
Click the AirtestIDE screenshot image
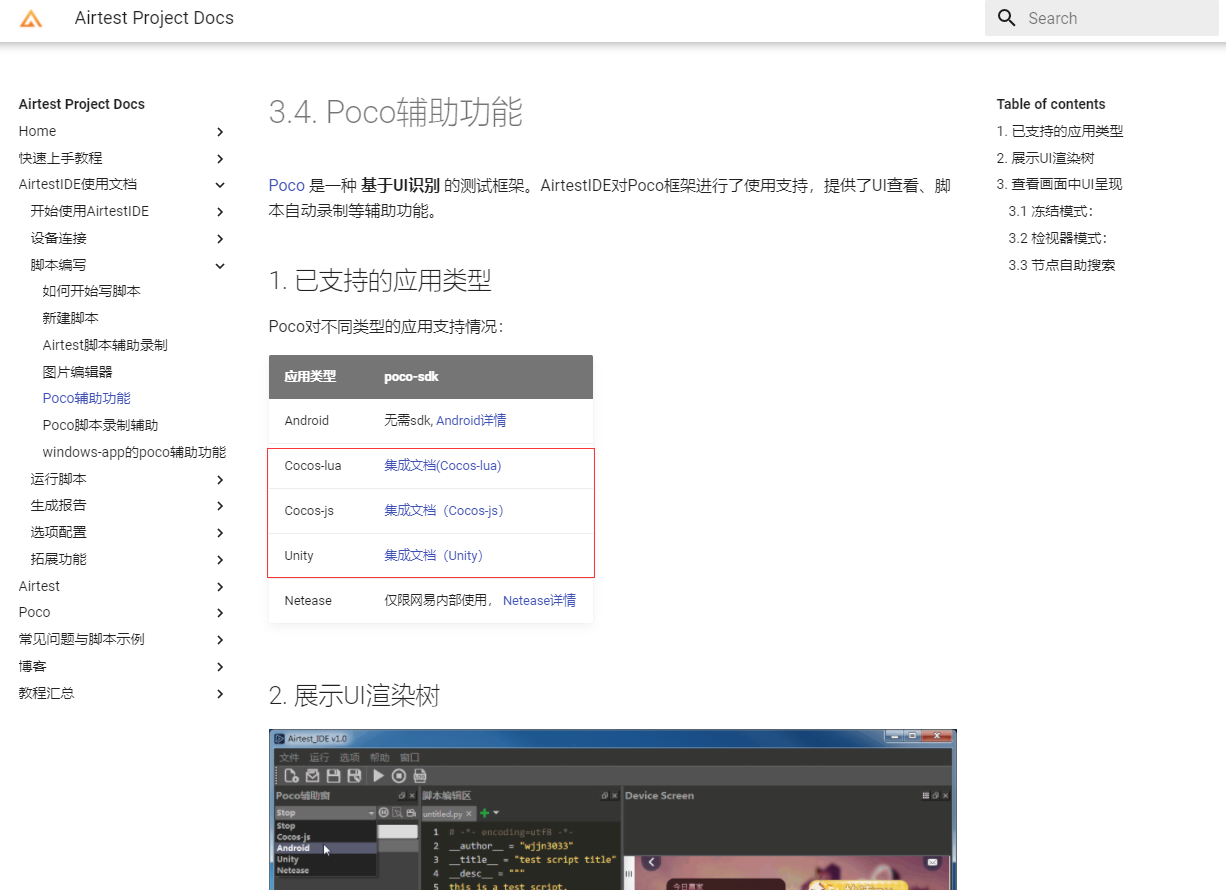(x=613, y=809)
